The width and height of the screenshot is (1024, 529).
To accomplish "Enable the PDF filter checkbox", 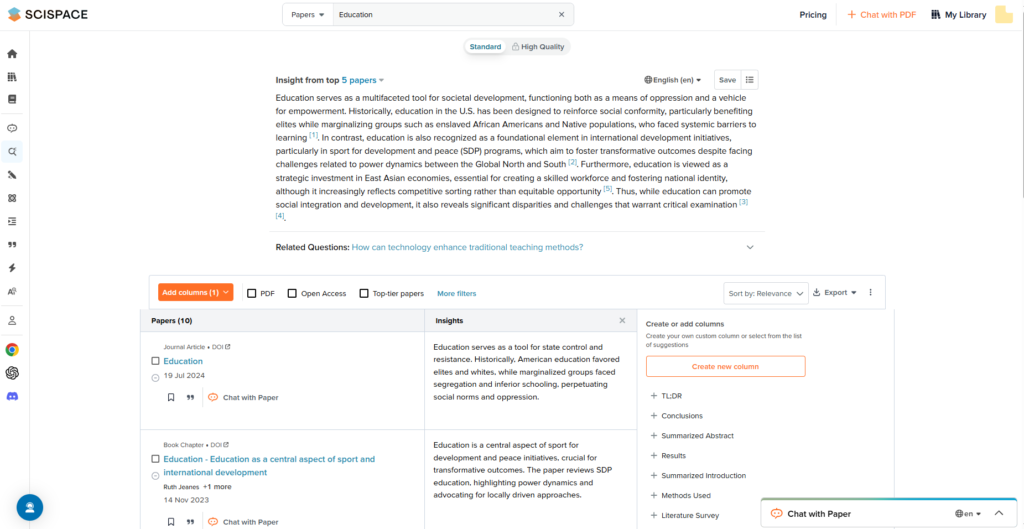I will pyautogui.click(x=252, y=293).
